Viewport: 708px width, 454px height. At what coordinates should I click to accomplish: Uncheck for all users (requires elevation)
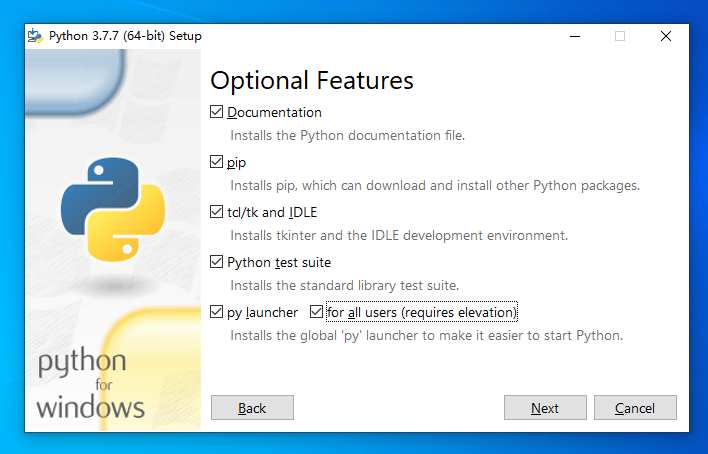coord(316,312)
